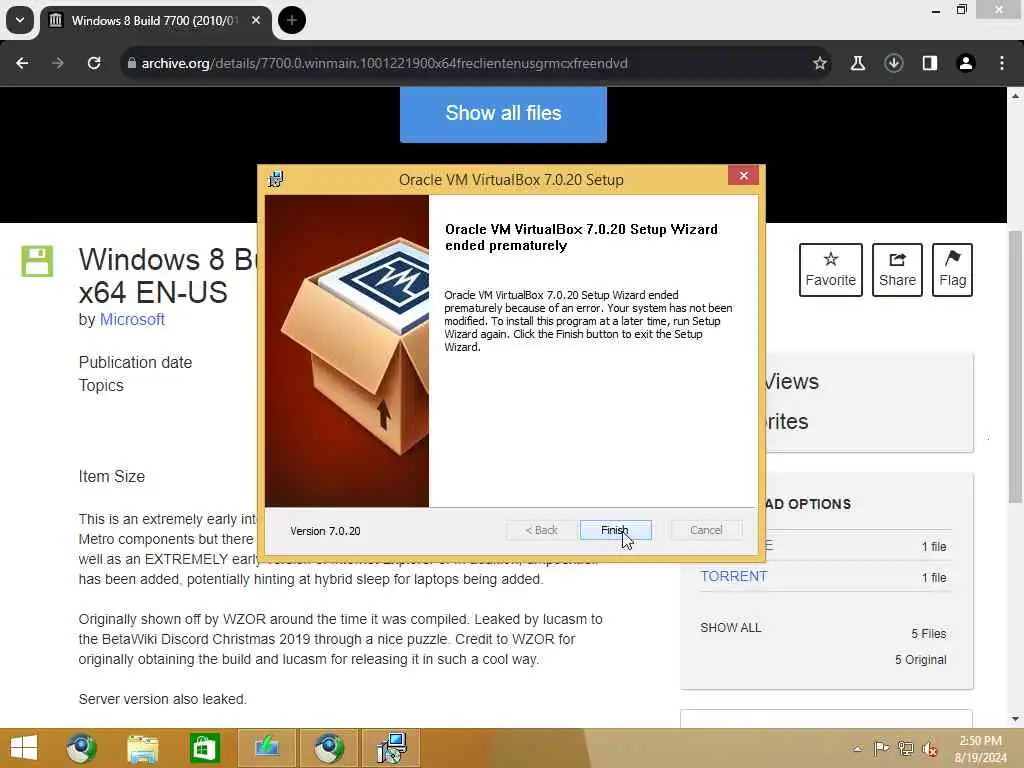Open the Microsoft author link
The height and width of the screenshot is (768, 1024).
132,319
